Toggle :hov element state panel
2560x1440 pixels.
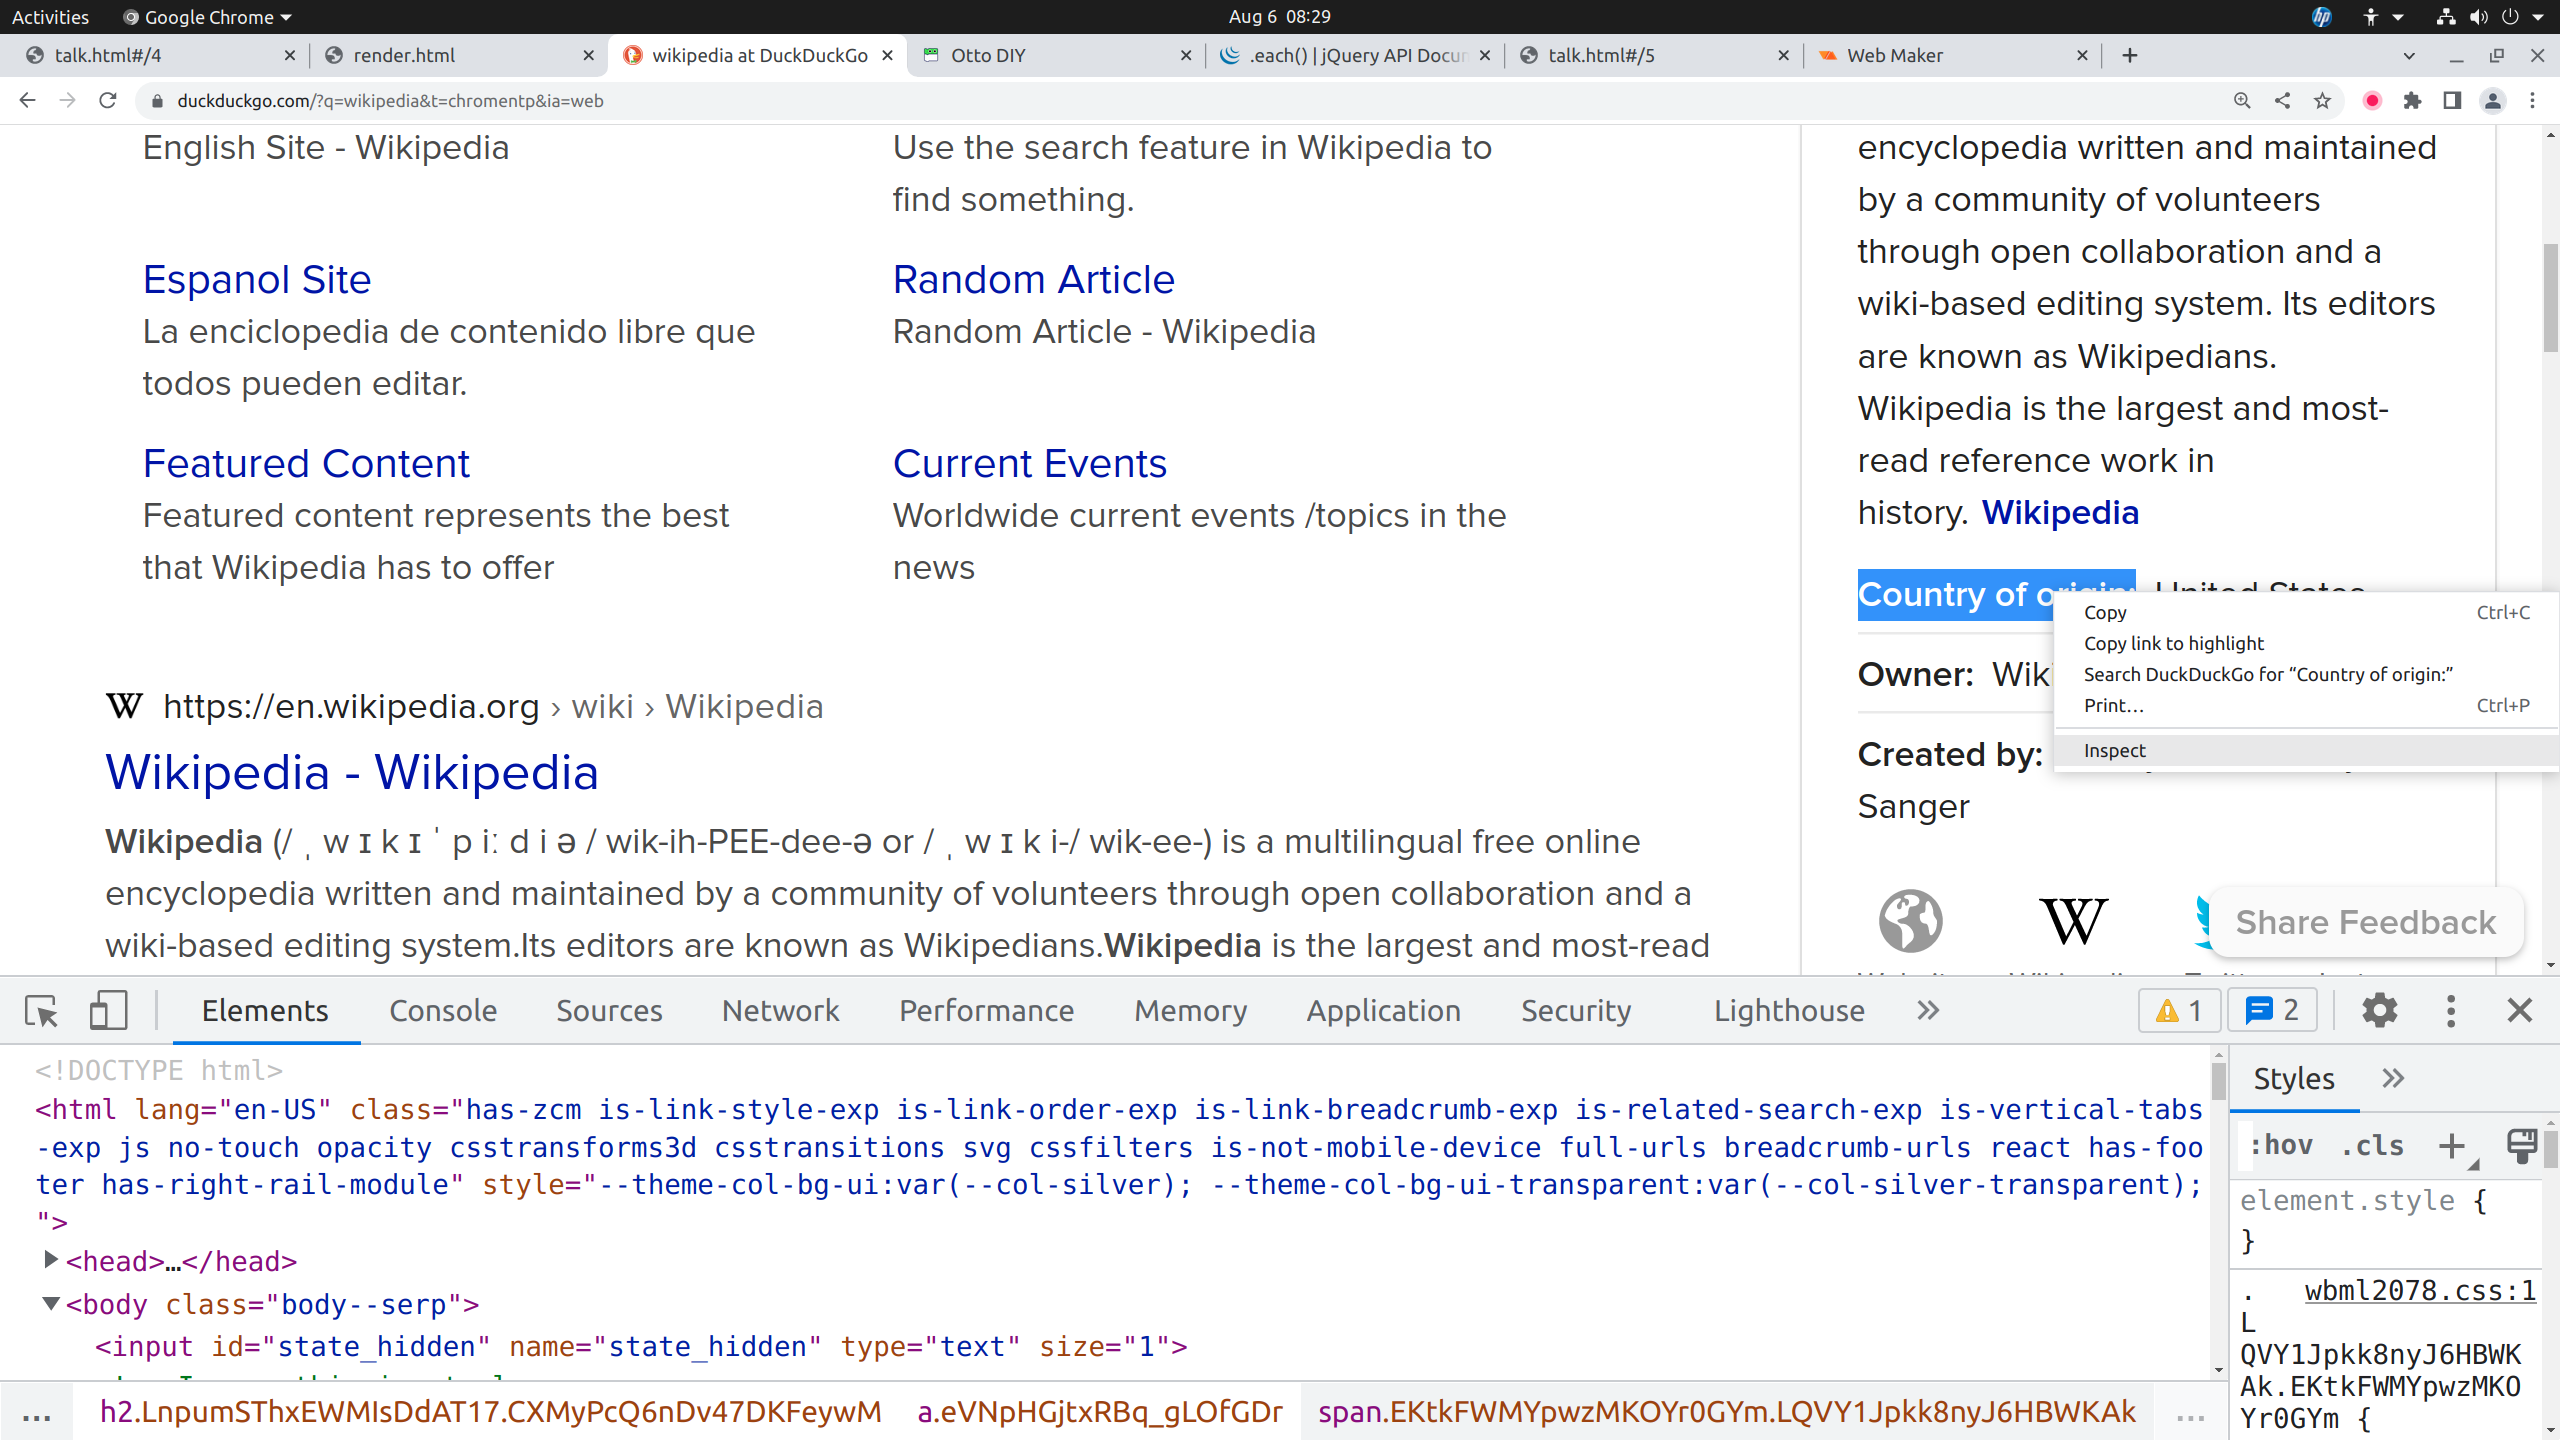click(x=2281, y=1146)
